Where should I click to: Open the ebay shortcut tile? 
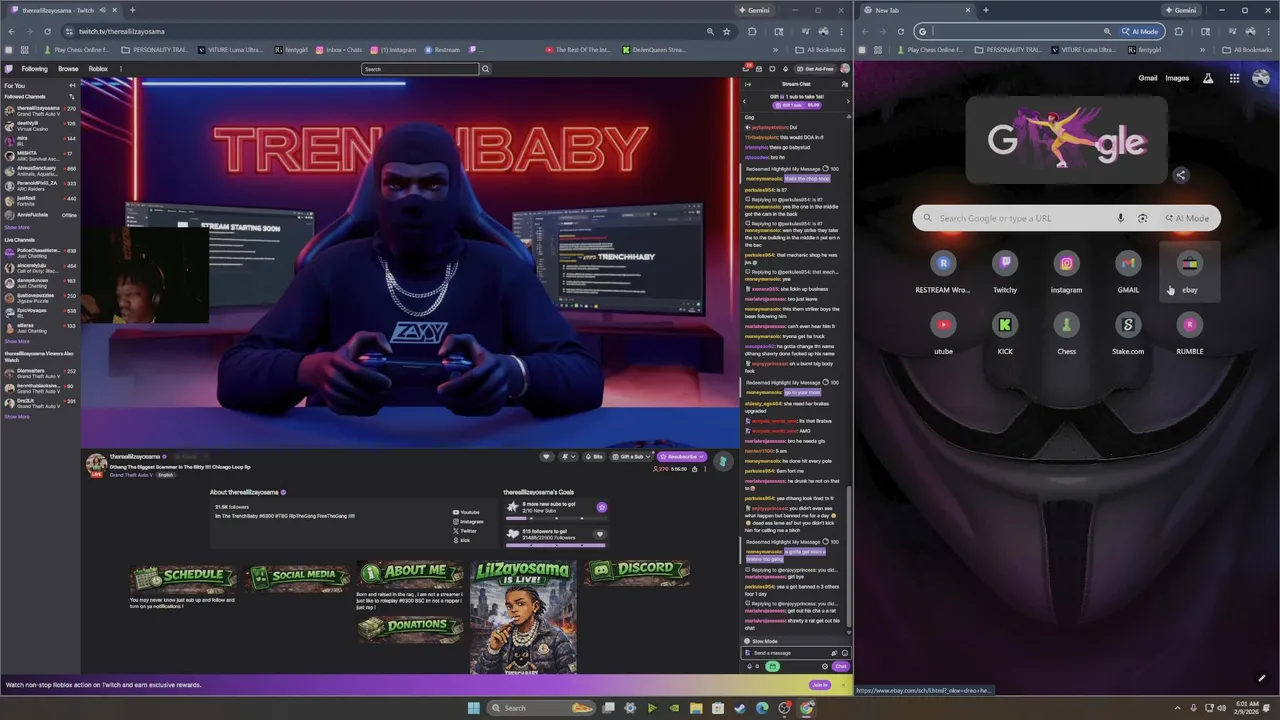1189,271
